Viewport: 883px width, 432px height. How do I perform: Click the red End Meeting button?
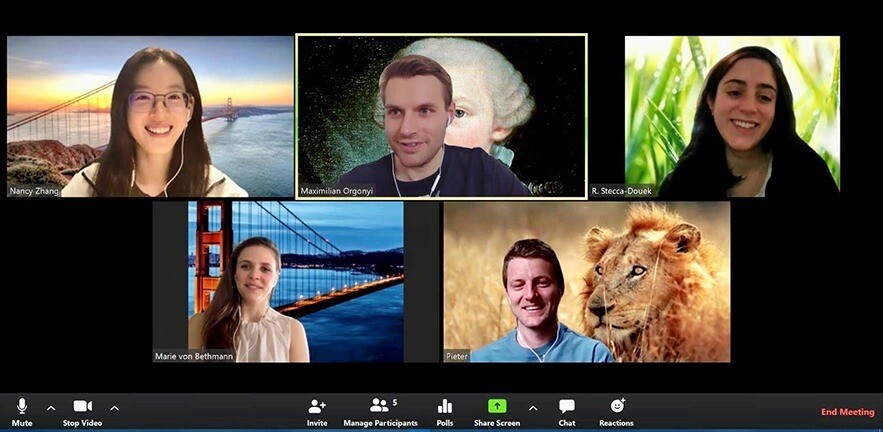click(x=847, y=412)
